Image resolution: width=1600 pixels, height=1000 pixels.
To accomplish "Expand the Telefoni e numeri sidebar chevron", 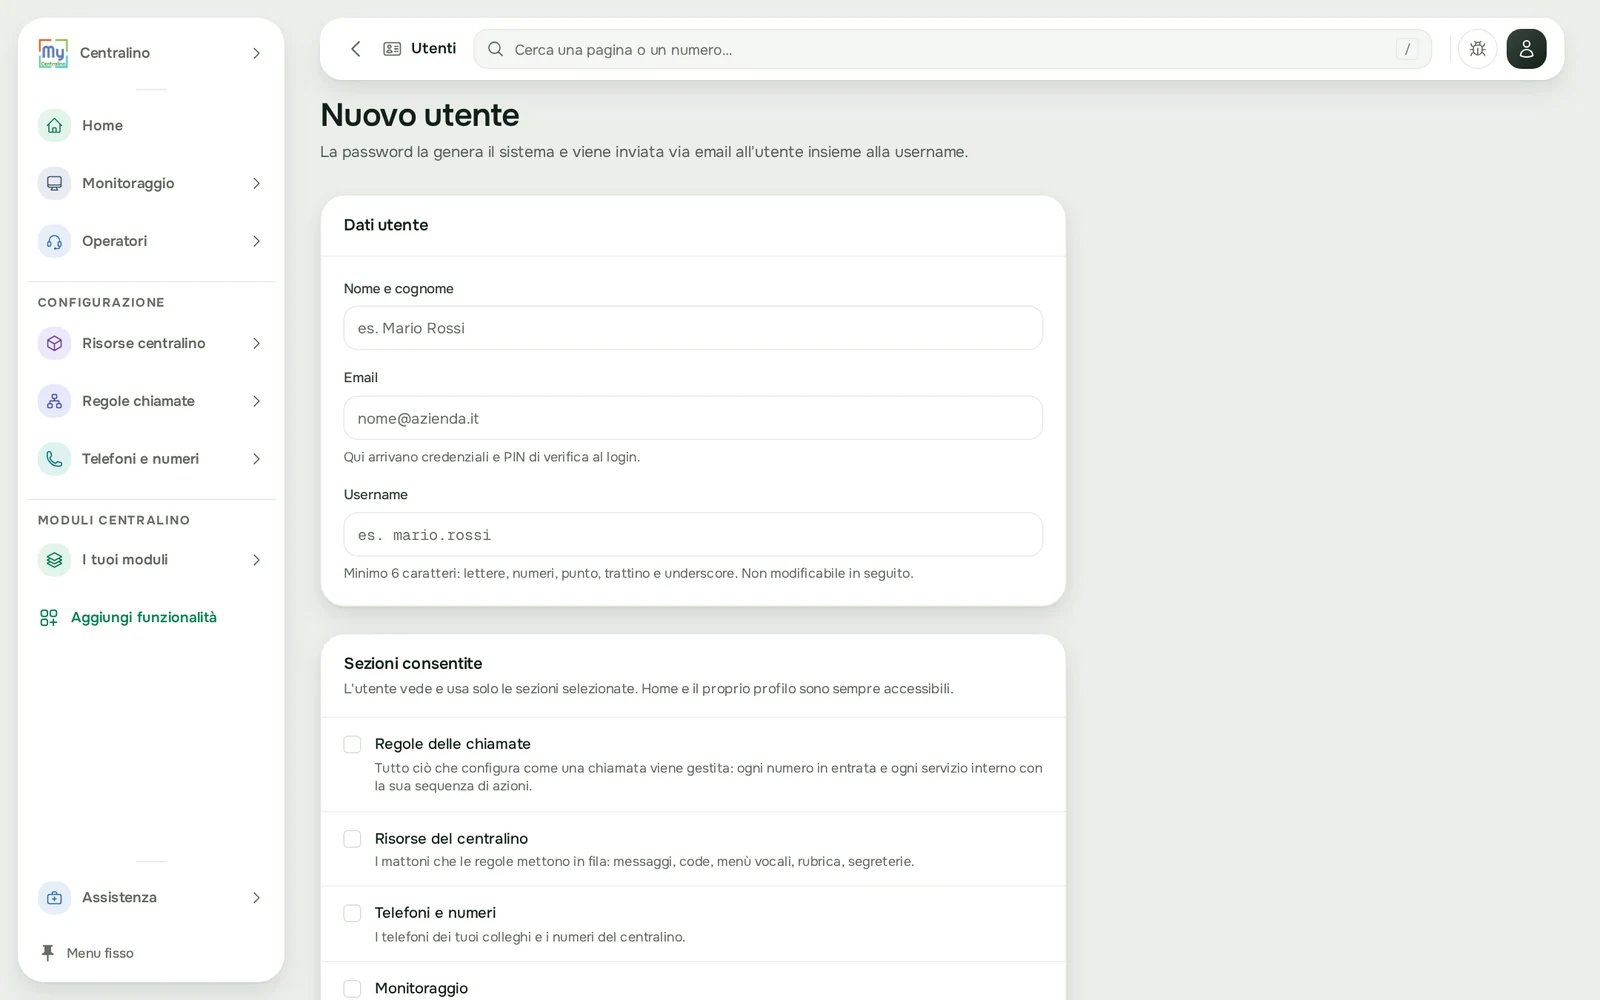I will click(256, 459).
